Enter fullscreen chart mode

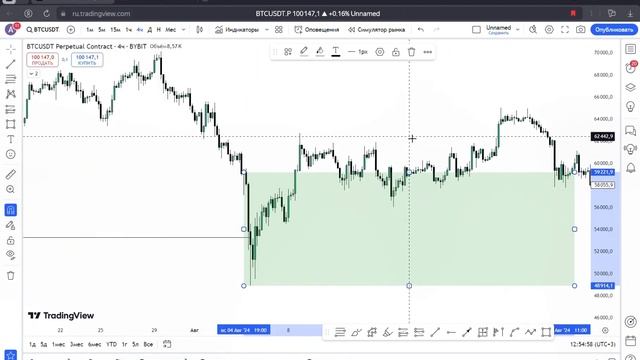565,29
